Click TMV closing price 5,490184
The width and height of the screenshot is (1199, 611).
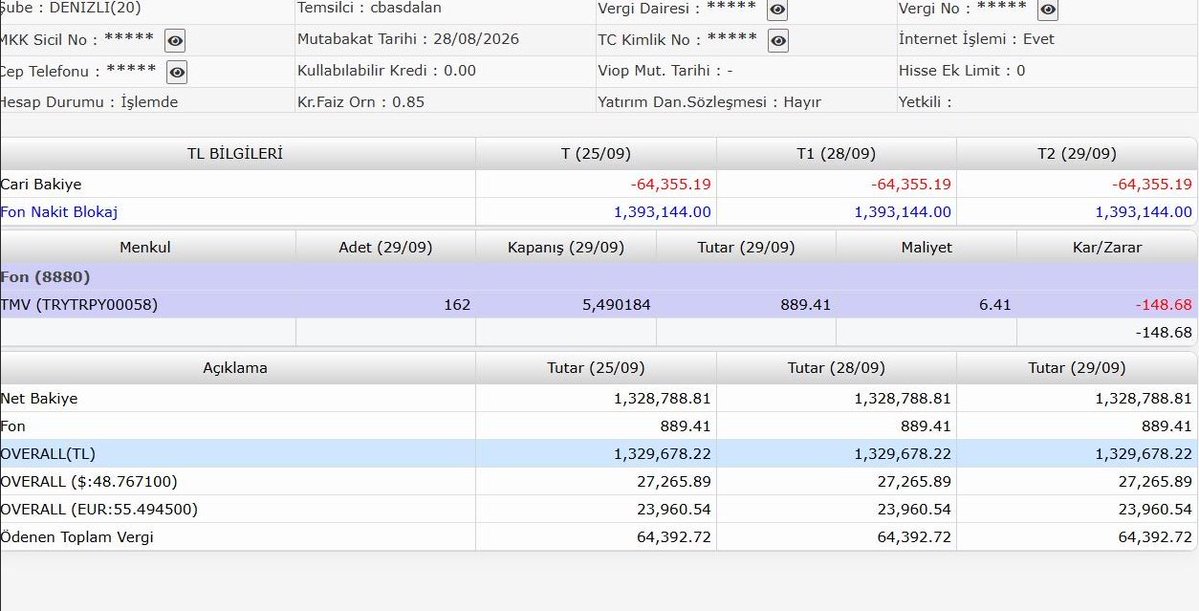(616, 305)
